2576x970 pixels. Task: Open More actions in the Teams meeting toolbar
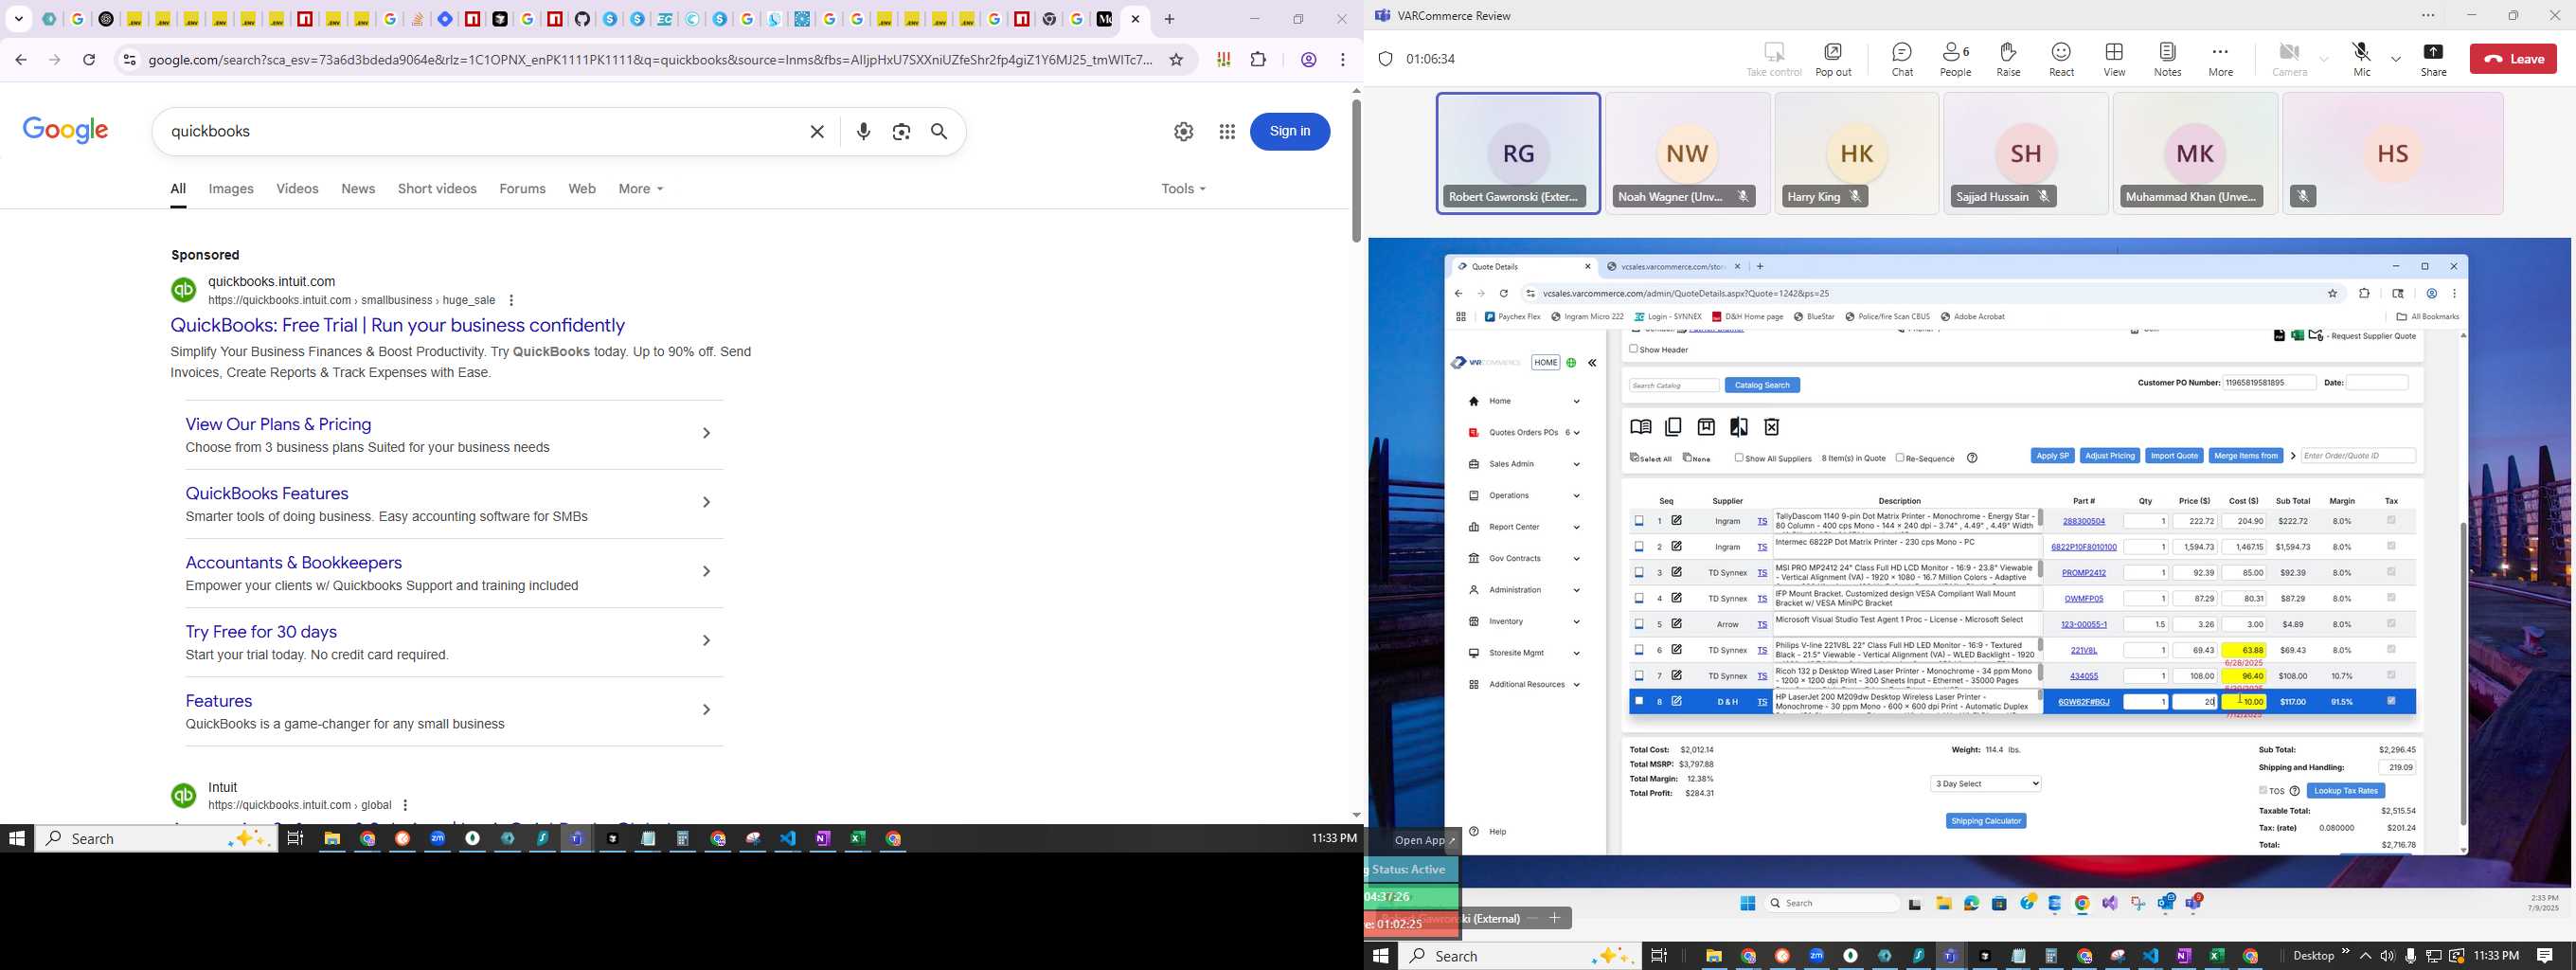(2220, 59)
